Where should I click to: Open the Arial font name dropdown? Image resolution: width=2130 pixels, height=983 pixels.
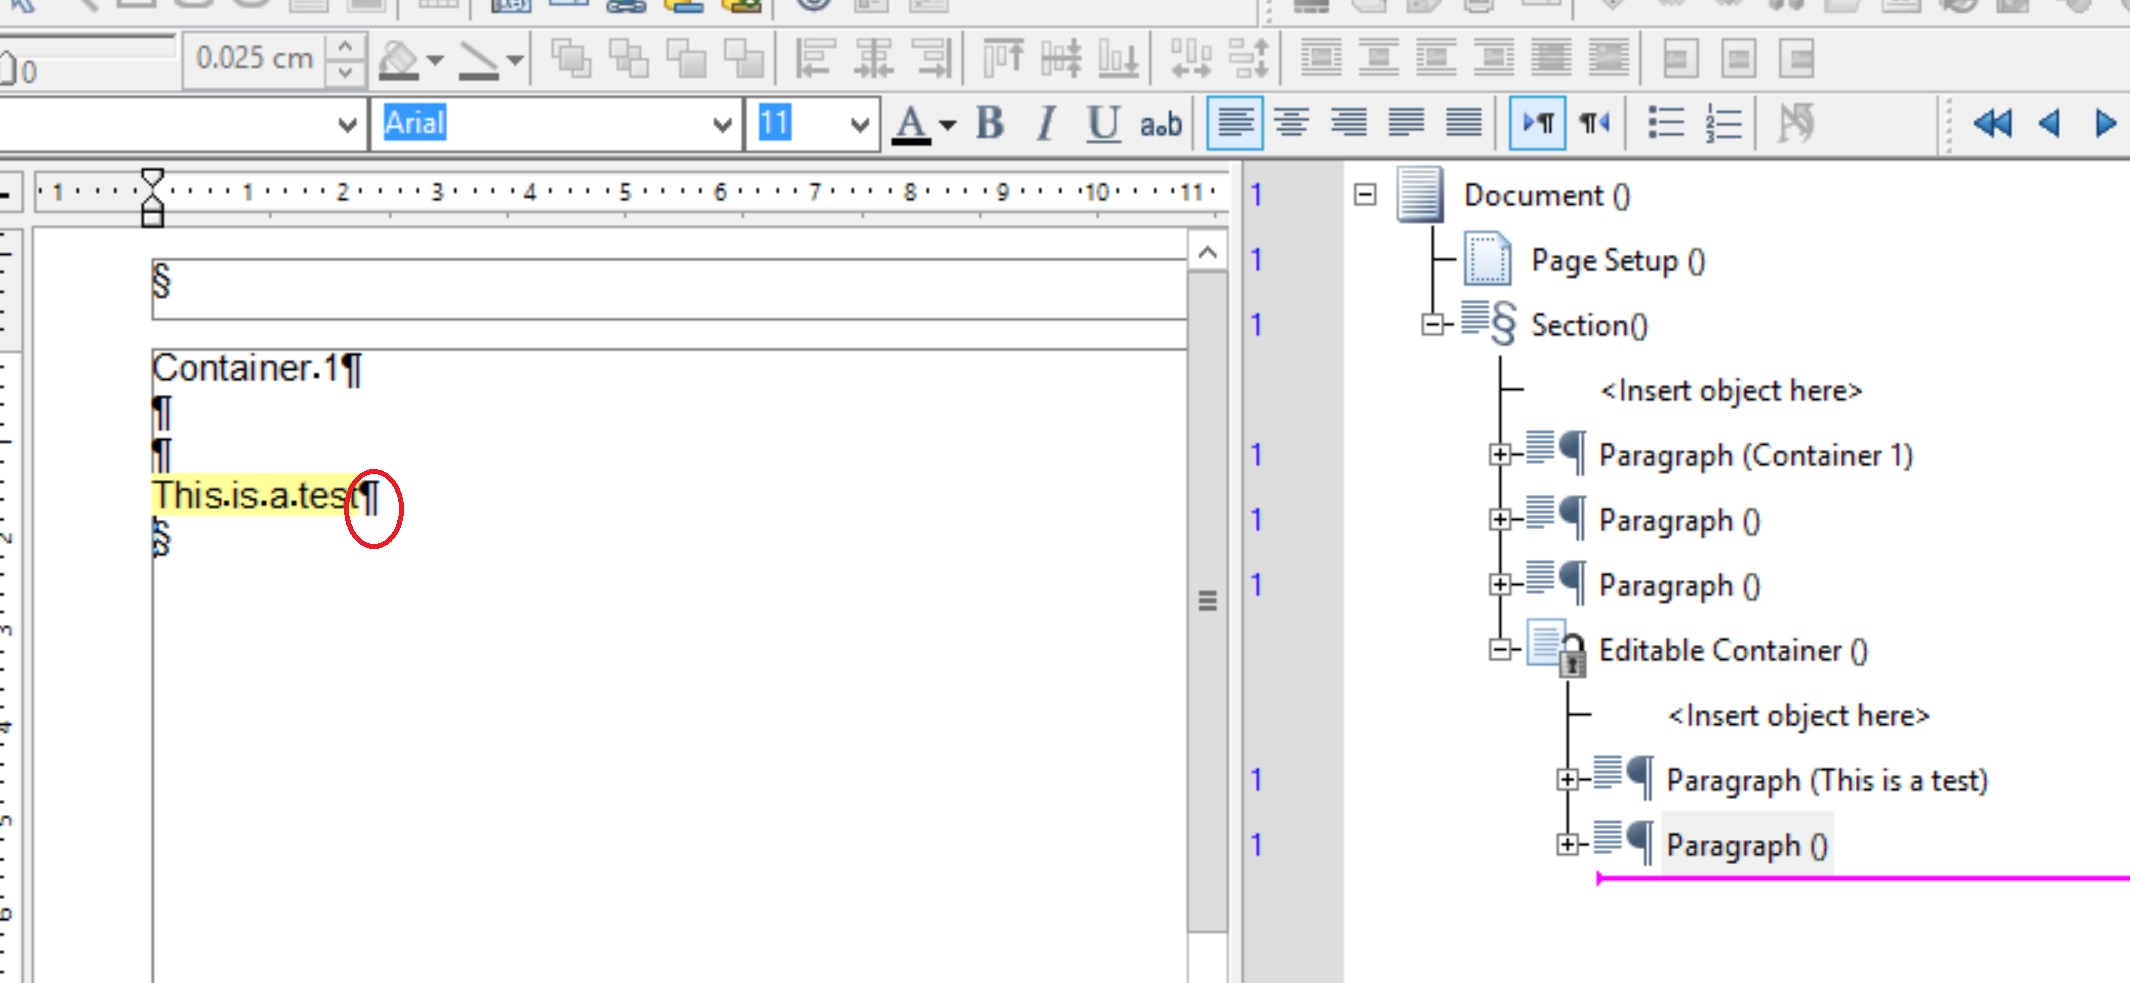pyautogui.click(x=721, y=125)
